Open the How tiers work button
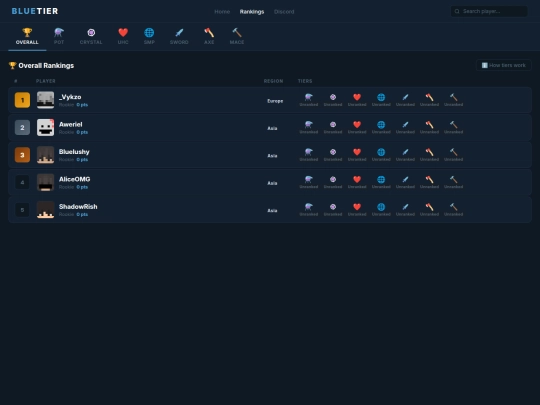Viewport: 540px width, 405px height. pos(503,65)
